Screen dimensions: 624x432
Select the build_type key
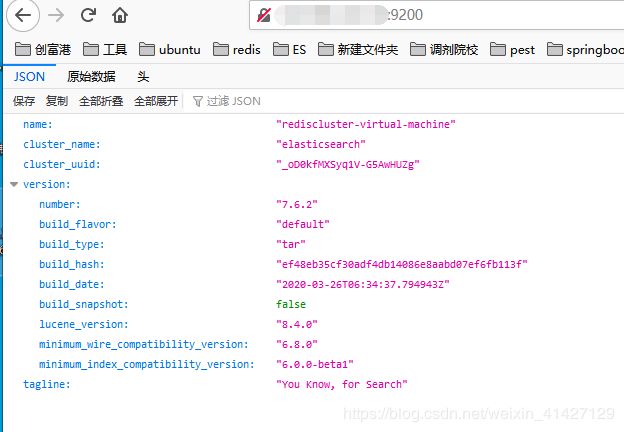pyautogui.click(x=72, y=244)
